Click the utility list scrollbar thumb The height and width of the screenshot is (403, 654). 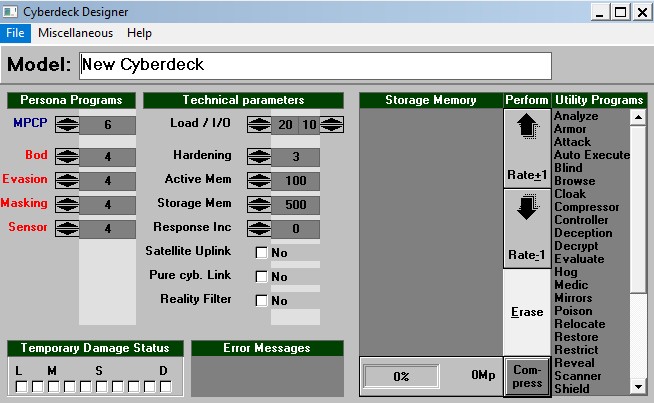pos(638,209)
